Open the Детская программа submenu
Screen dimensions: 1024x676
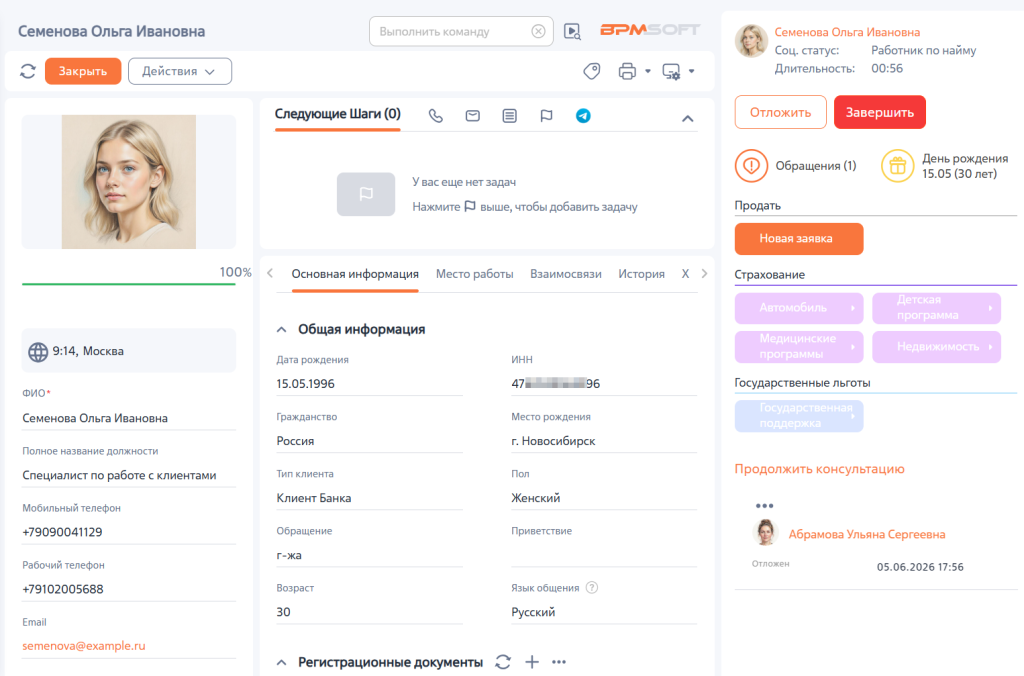click(x=936, y=308)
